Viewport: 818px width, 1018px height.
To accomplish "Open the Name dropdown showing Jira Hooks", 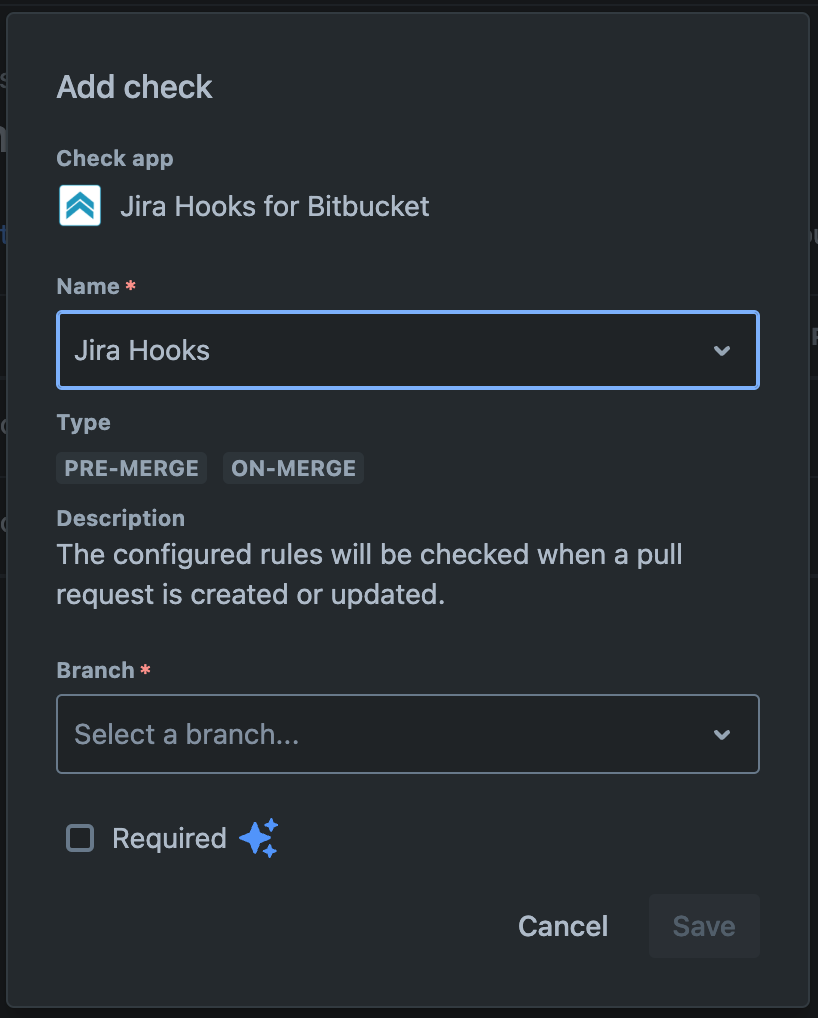I will click(407, 350).
